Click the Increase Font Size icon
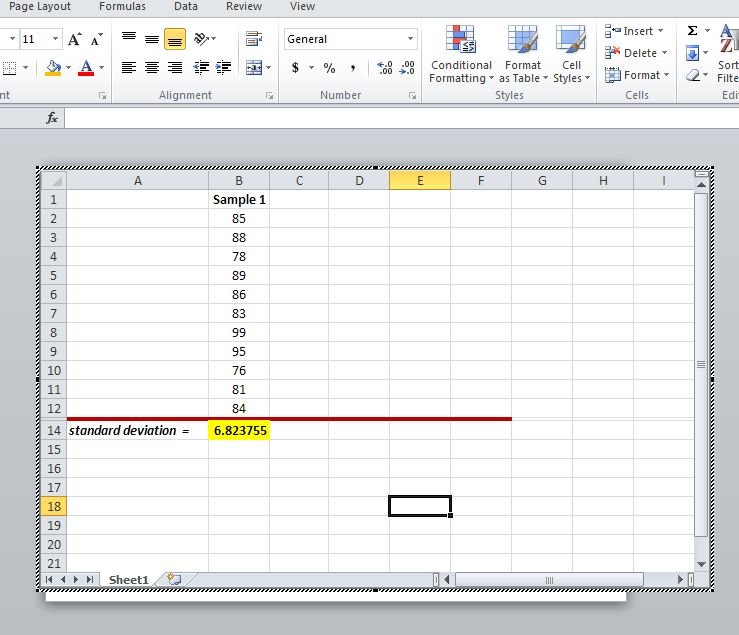 [x=76, y=39]
